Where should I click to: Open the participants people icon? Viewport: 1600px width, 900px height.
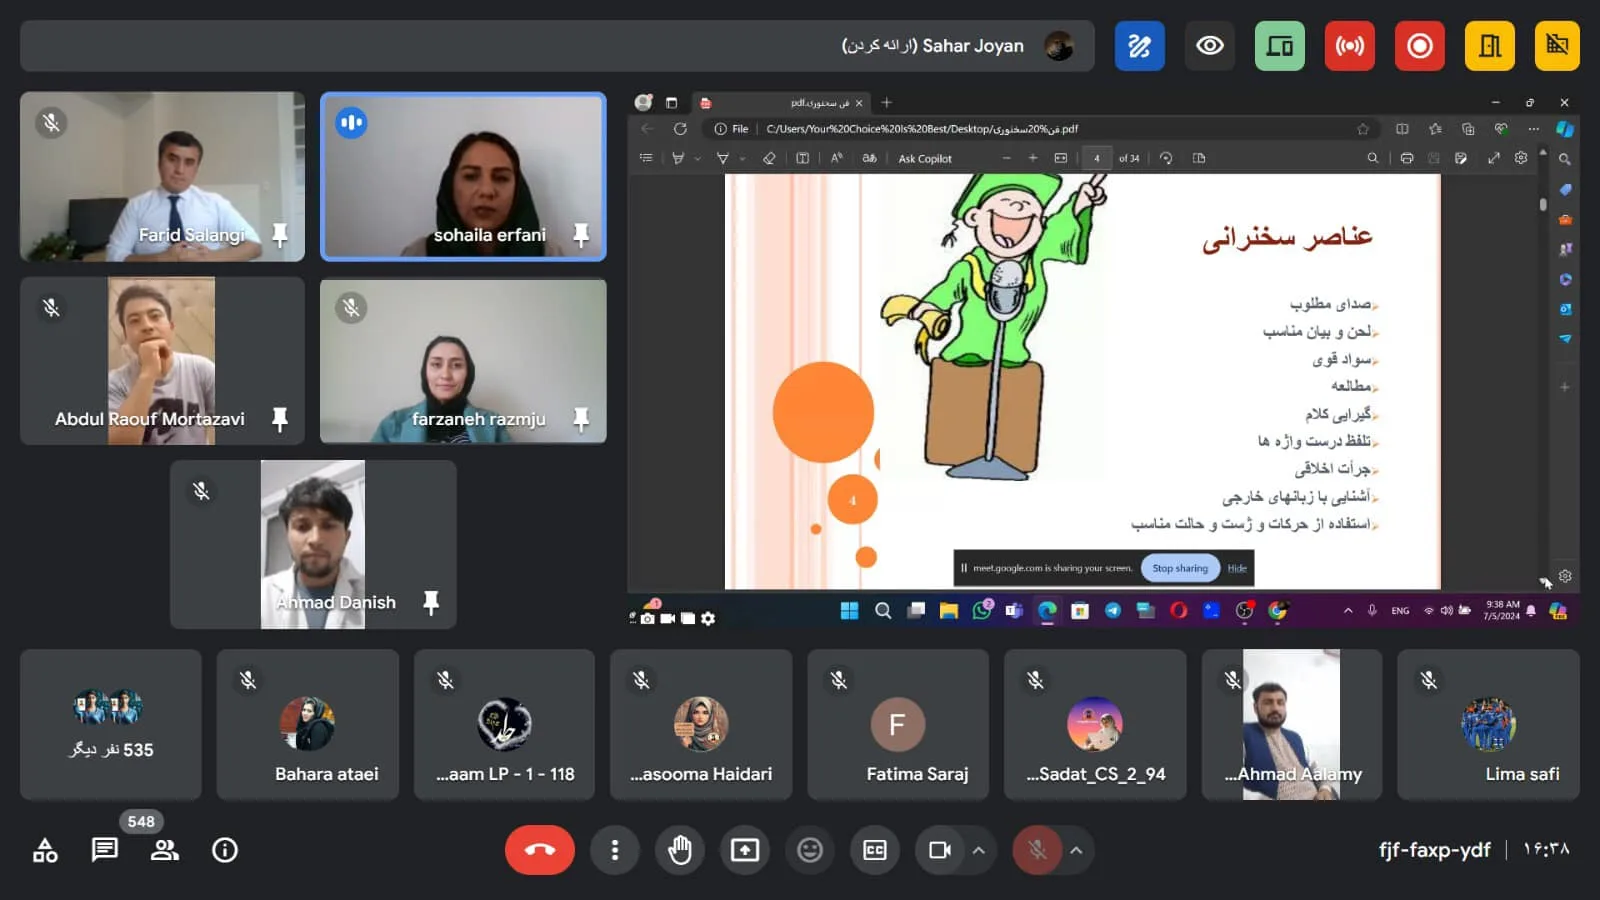pos(165,850)
